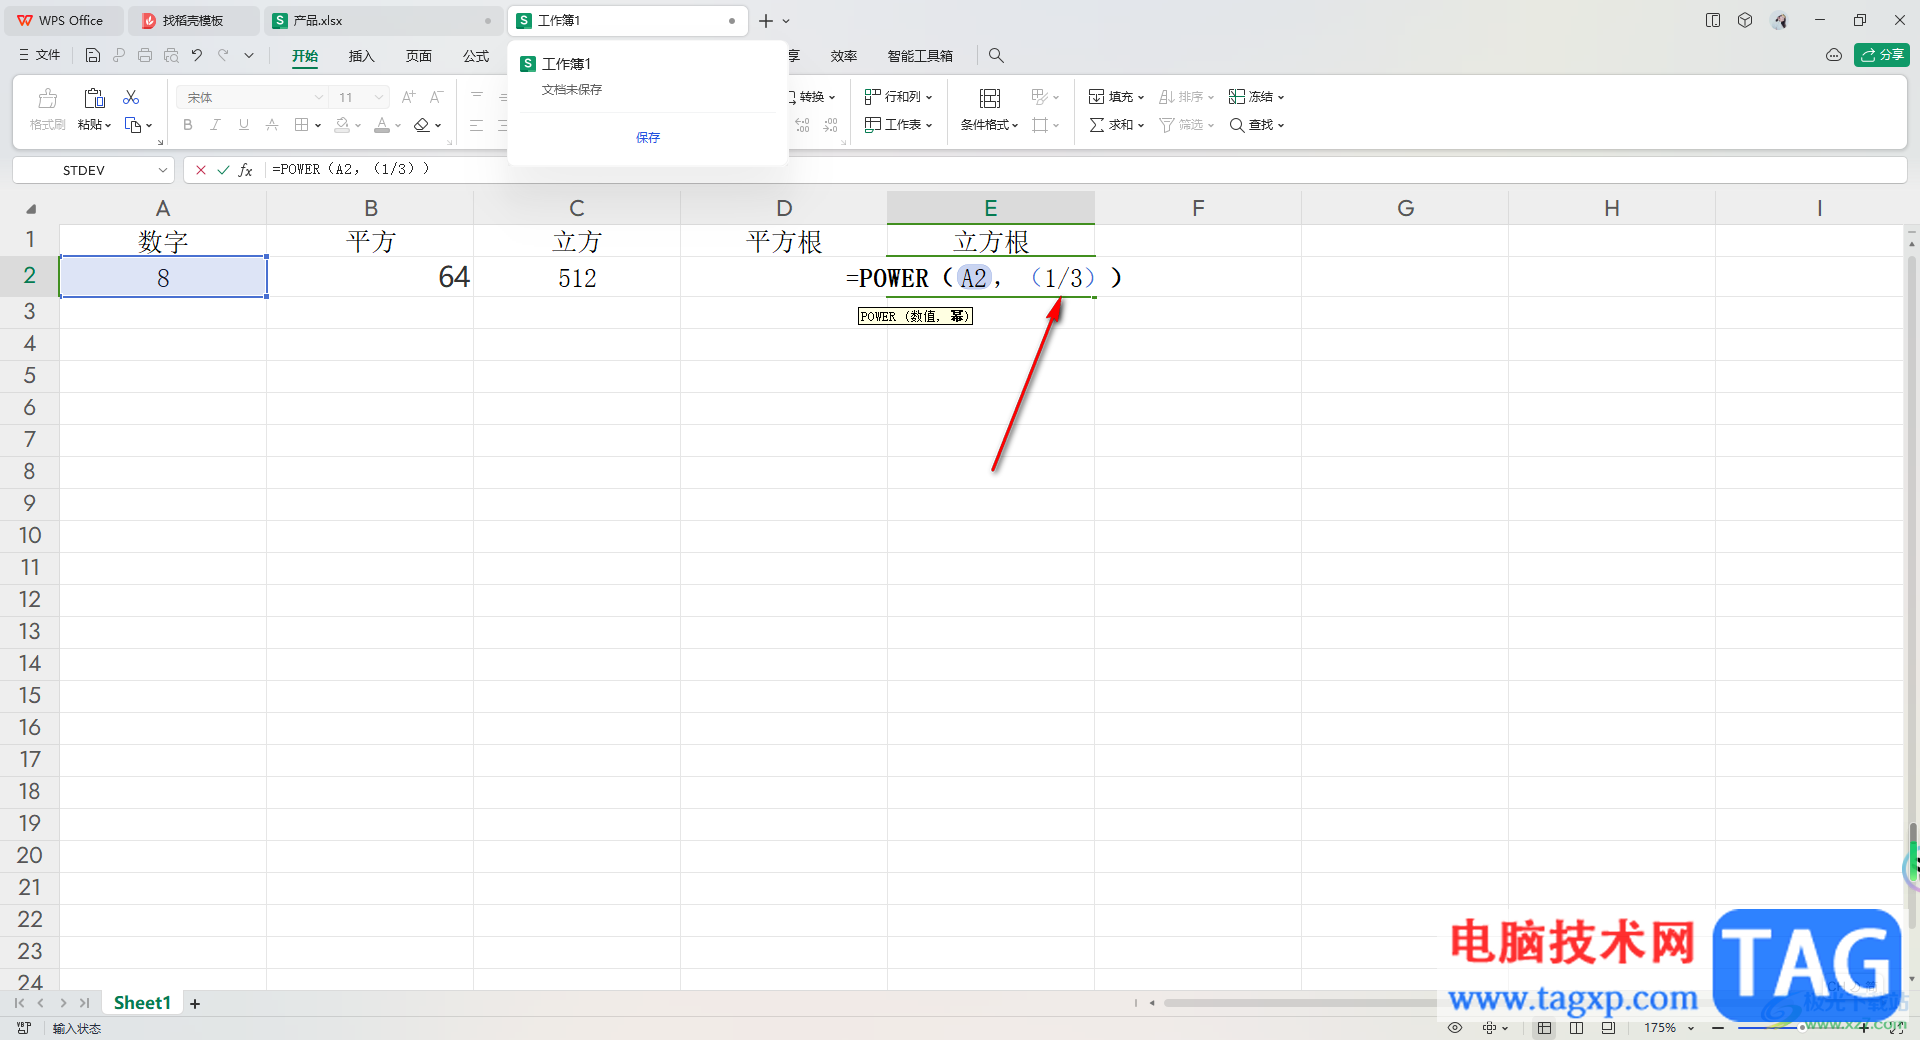This screenshot has height=1040, width=1920.
Task: Switch to the Smart Toolbox tab
Action: click(x=920, y=56)
